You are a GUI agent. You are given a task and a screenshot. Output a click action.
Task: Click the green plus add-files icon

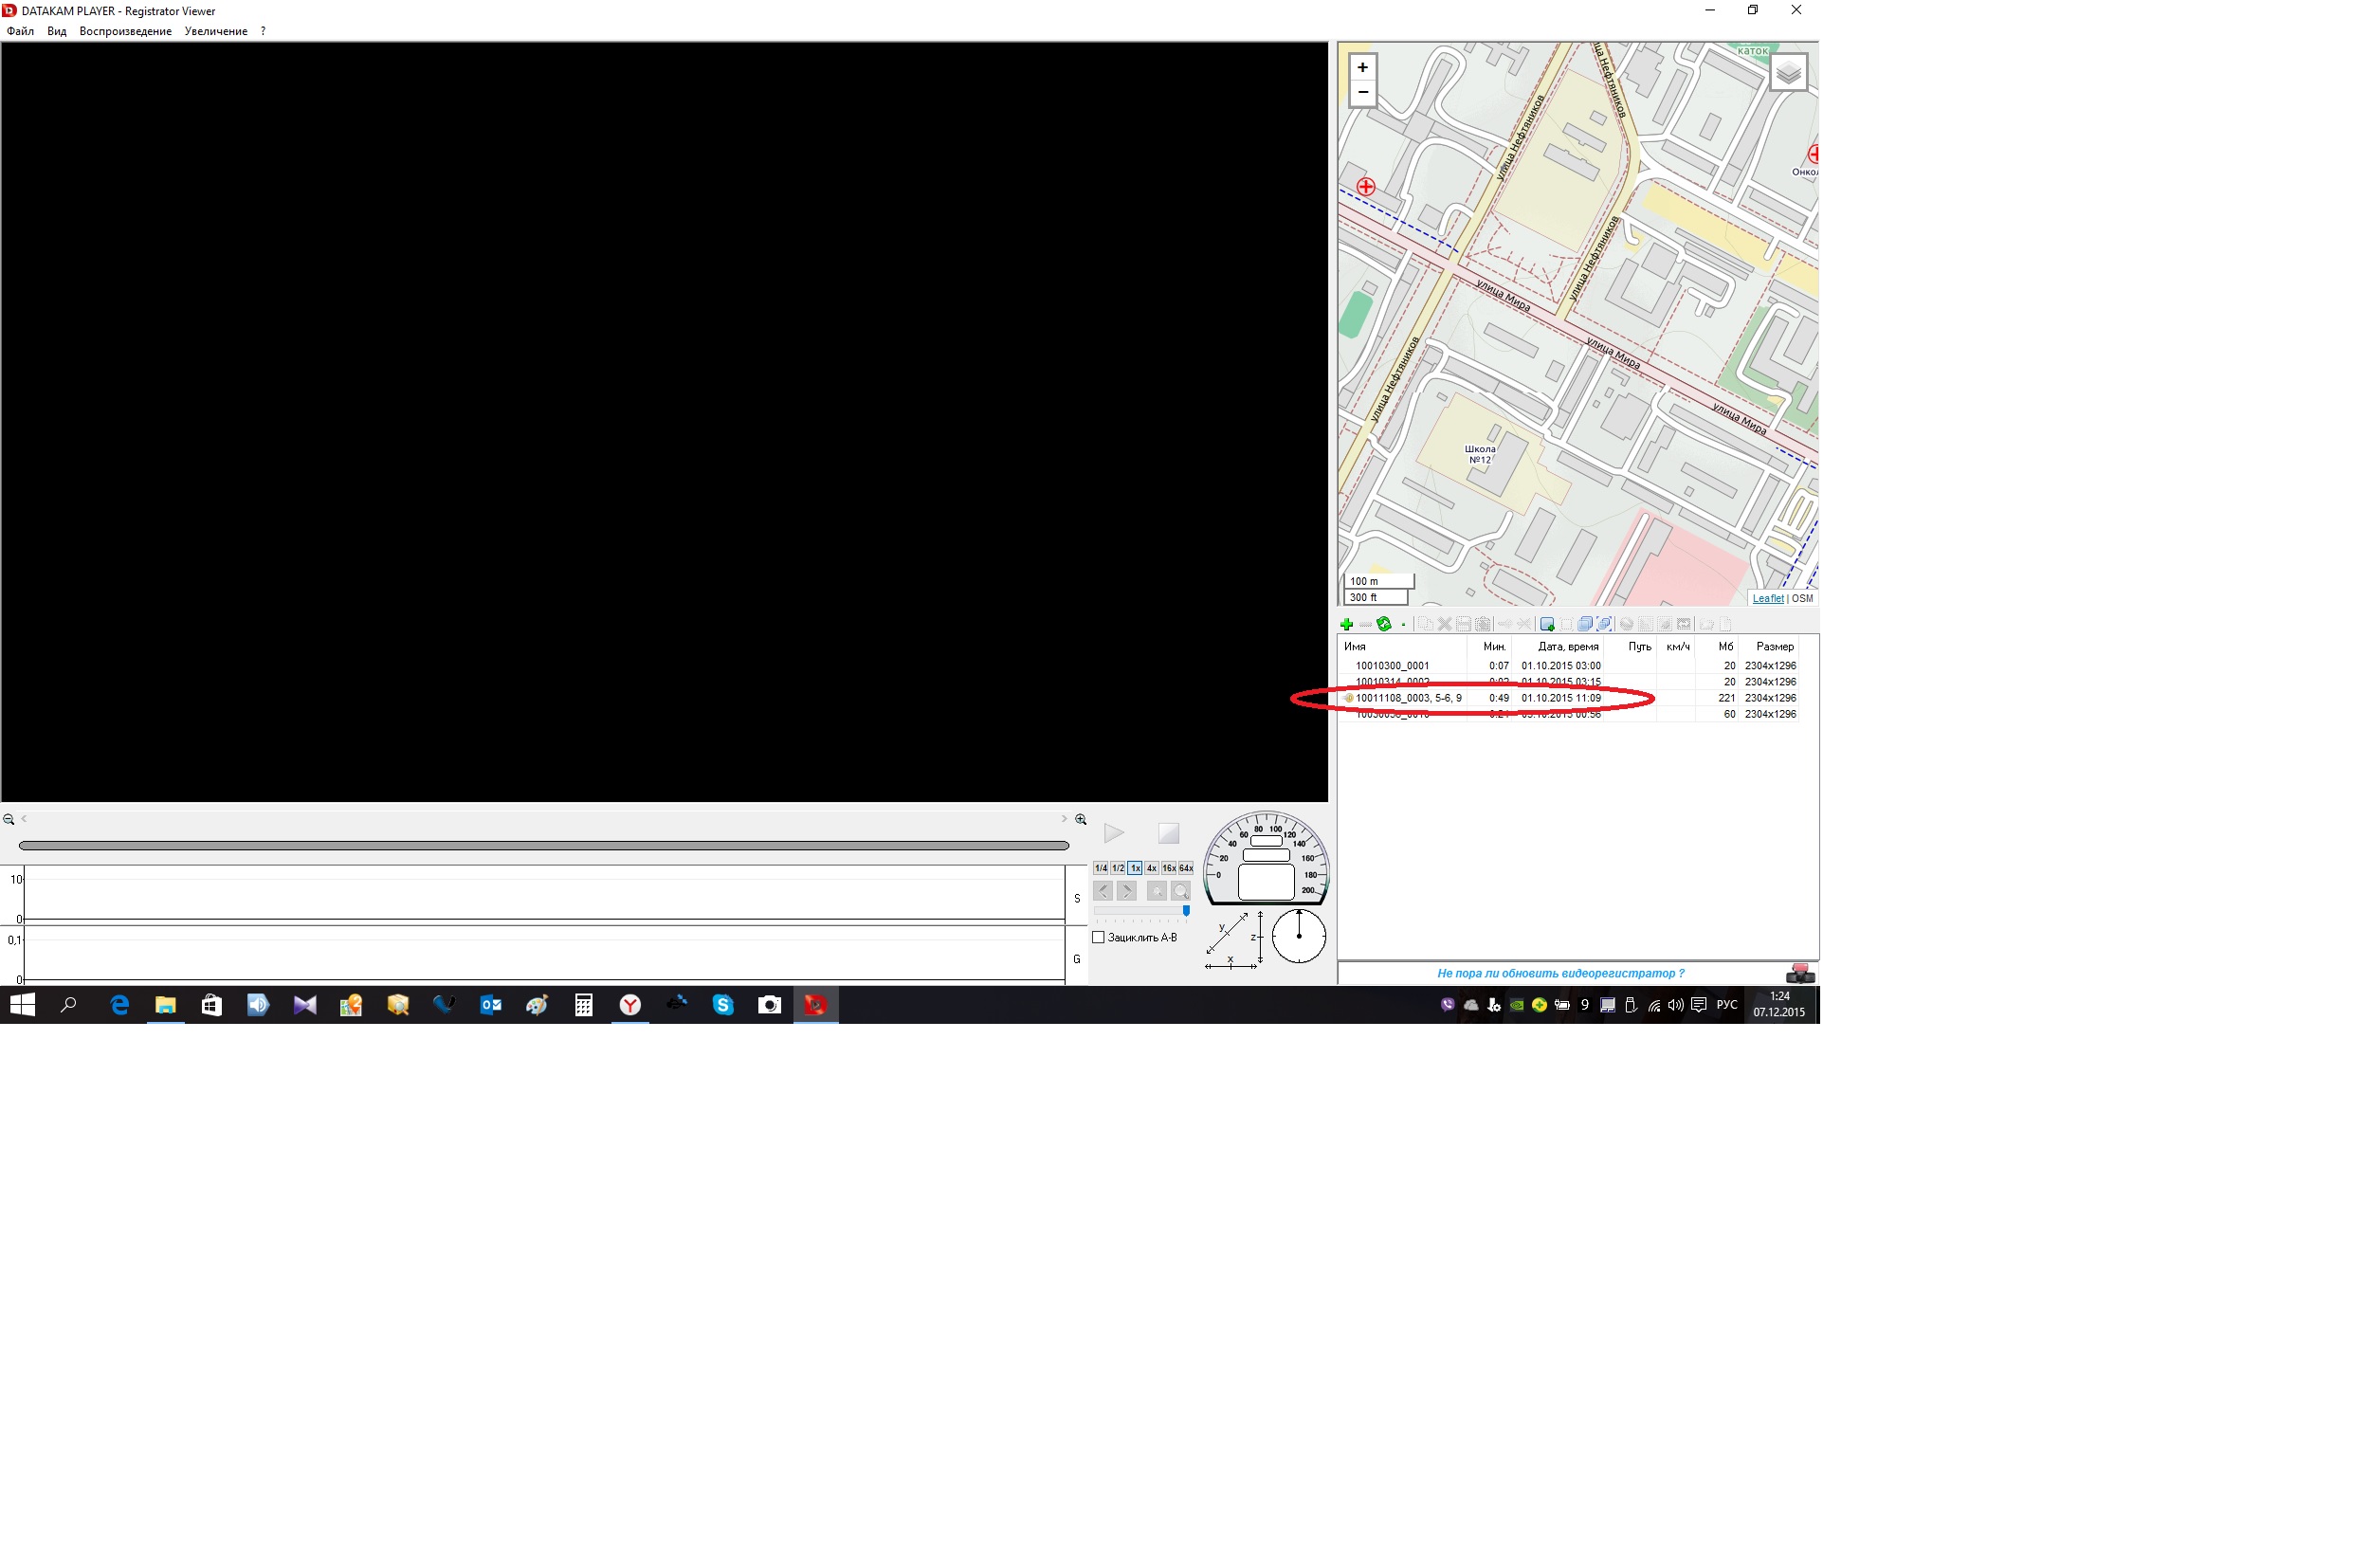tap(1346, 624)
